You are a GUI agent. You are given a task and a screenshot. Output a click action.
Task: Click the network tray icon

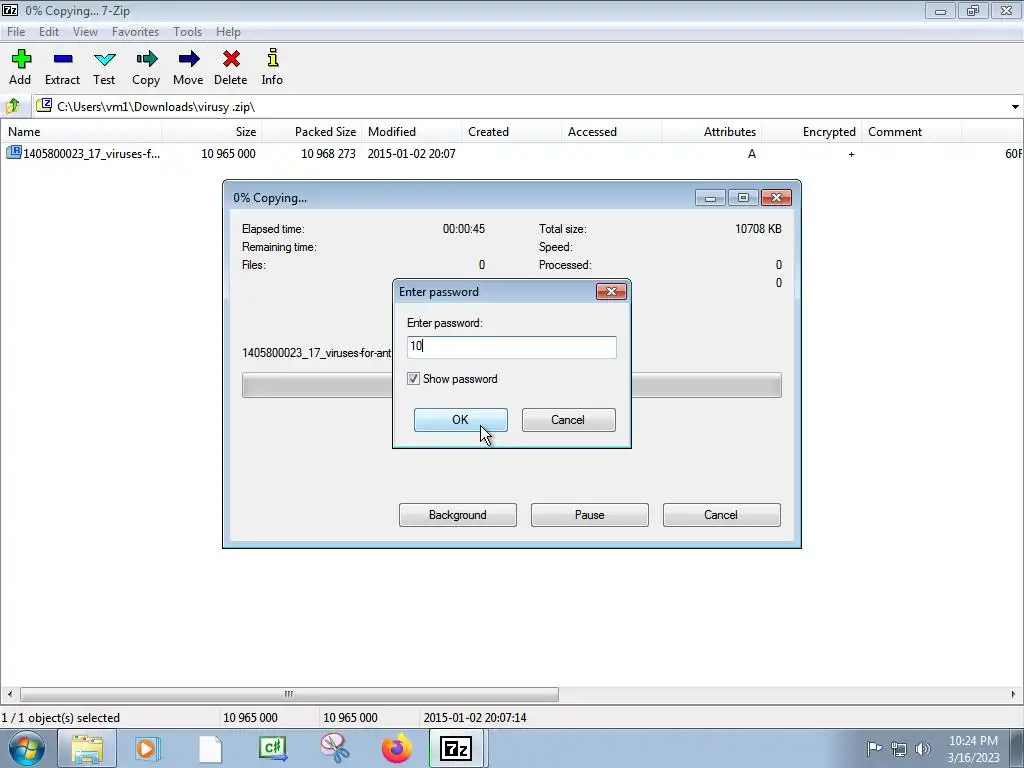899,748
